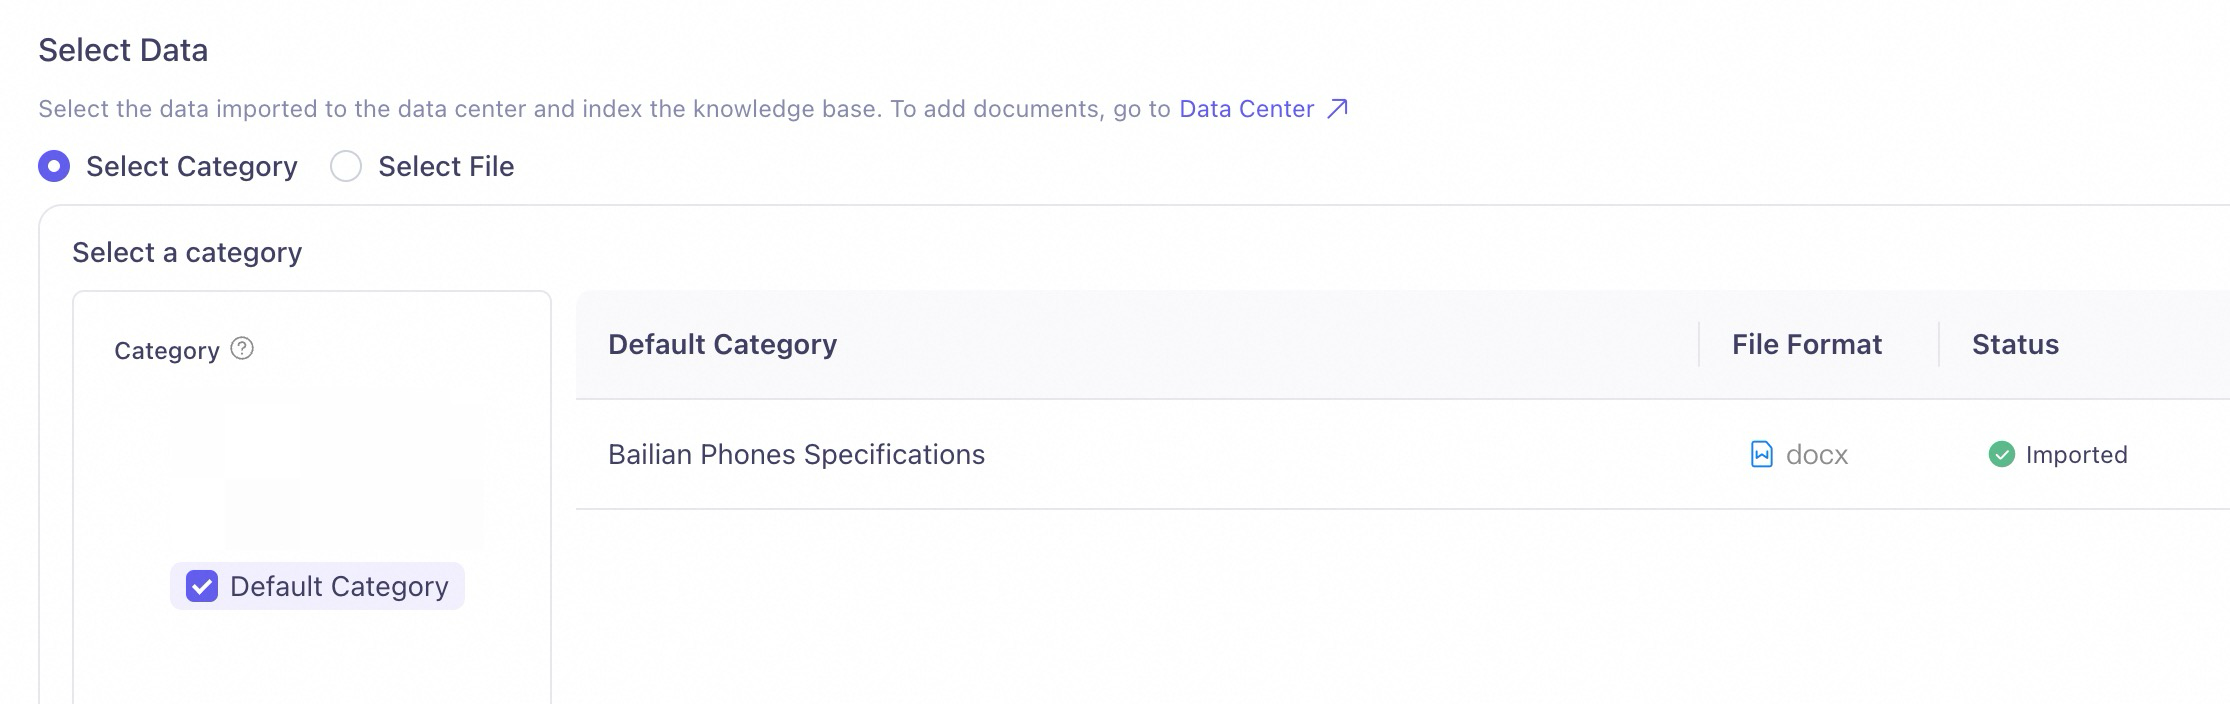Click the green Imported status check icon
This screenshot has height=704, width=2230.
pos(2001,454)
